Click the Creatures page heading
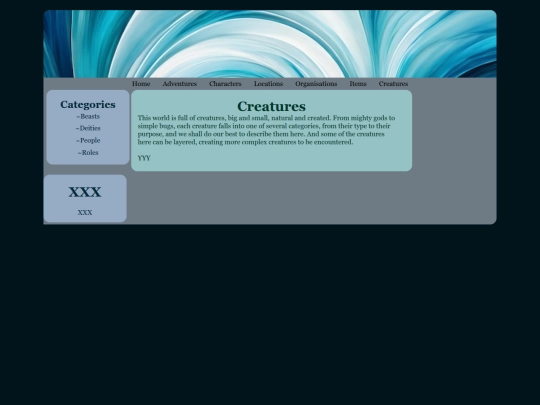Screen dimensions: 540x405 click(x=271, y=106)
